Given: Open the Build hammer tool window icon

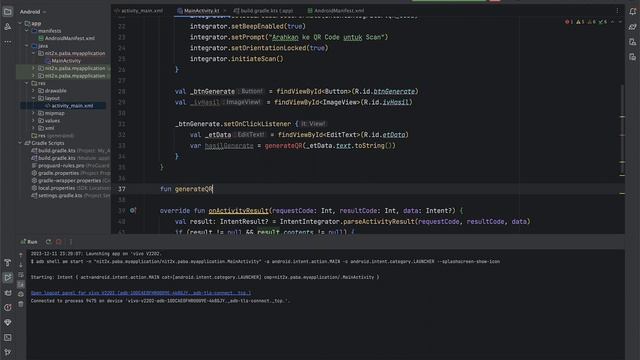Looking at the screenshot, I should click(8, 262).
